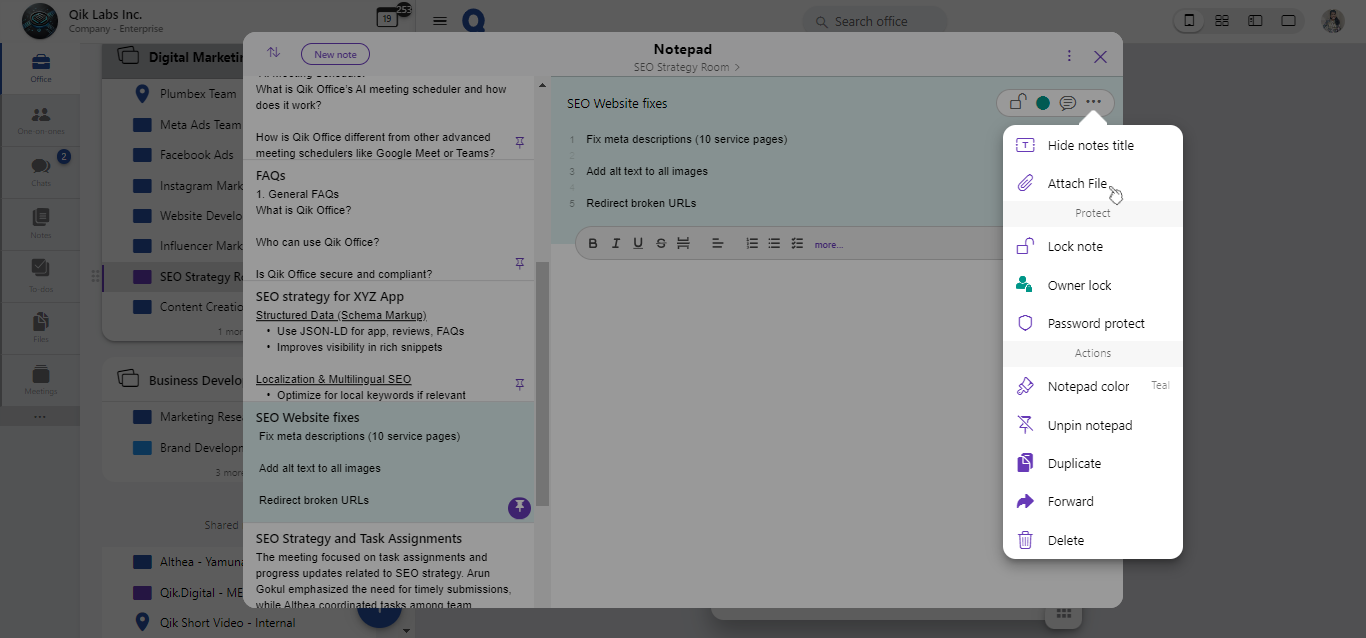Click the New note button

click(x=335, y=55)
